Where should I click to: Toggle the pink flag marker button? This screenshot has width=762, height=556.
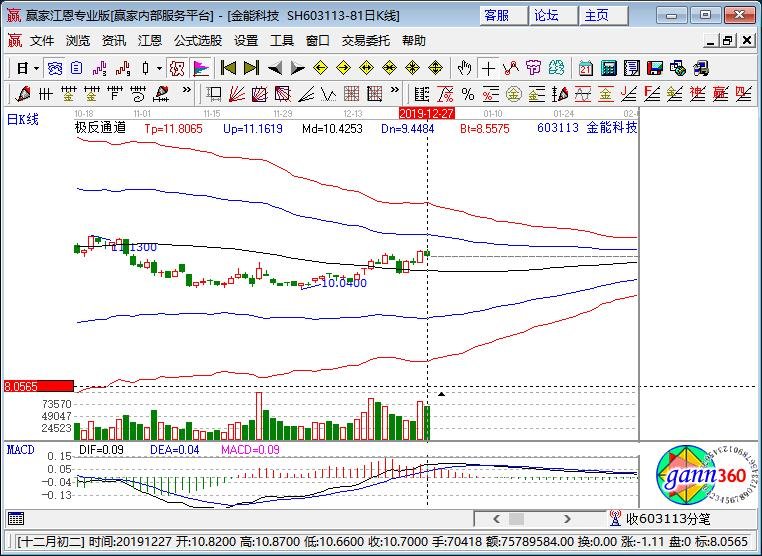coord(200,68)
